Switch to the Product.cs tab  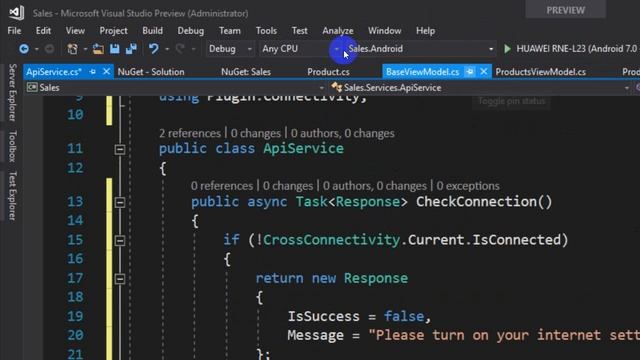328,72
